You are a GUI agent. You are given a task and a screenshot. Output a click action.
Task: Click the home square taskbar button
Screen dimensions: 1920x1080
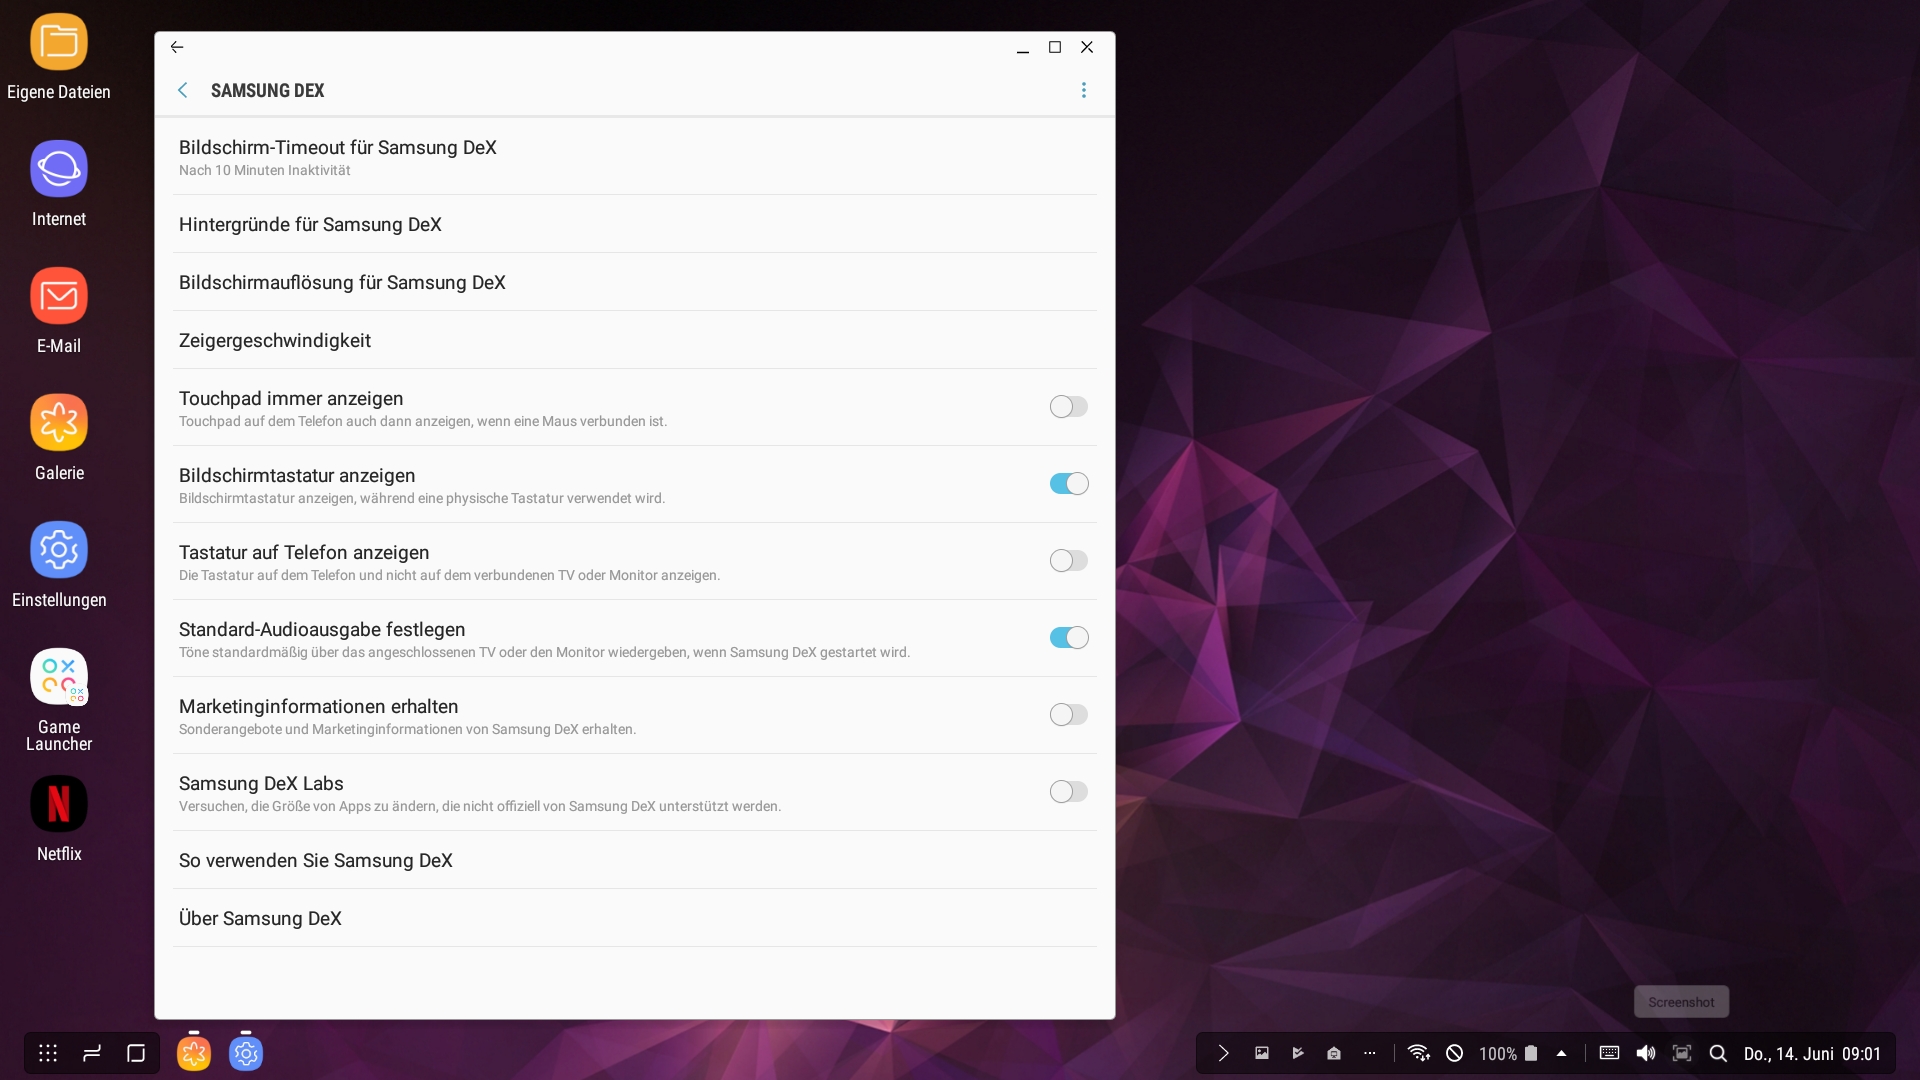pyautogui.click(x=136, y=1053)
